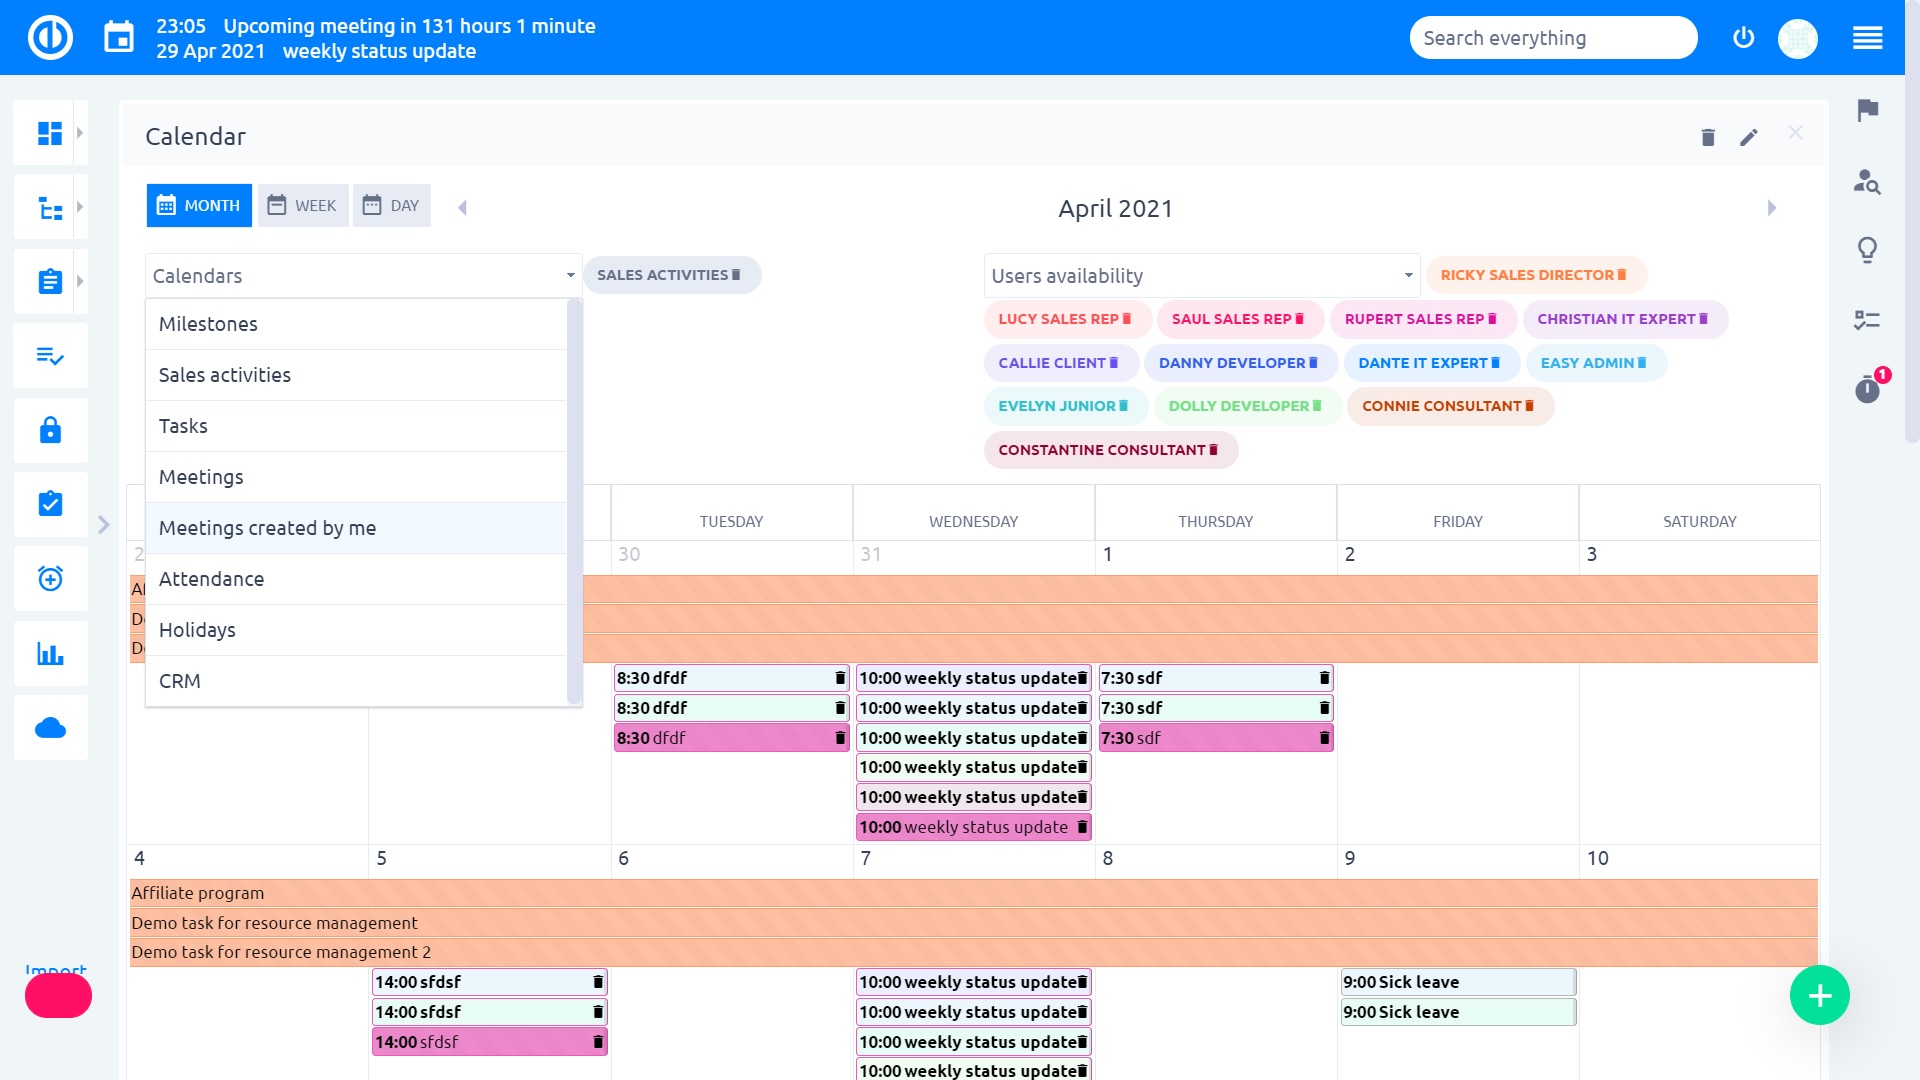This screenshot has height=1080, width=1920.
Task: Select Holidays from the calendars list
Action: (197, 629)
